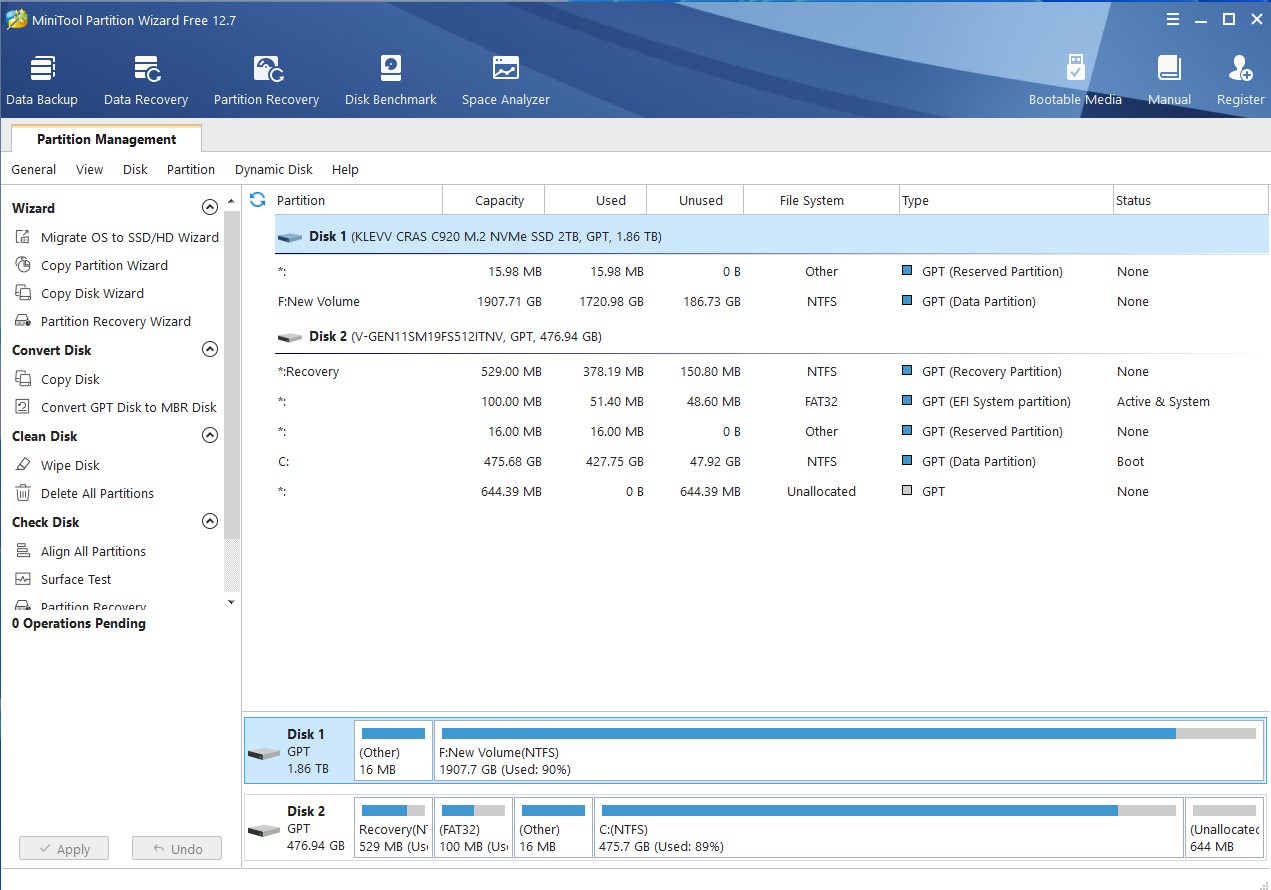This screenshot has width=1271, height=890.
Task: Open the Help menu
Action: coord(345,169)
